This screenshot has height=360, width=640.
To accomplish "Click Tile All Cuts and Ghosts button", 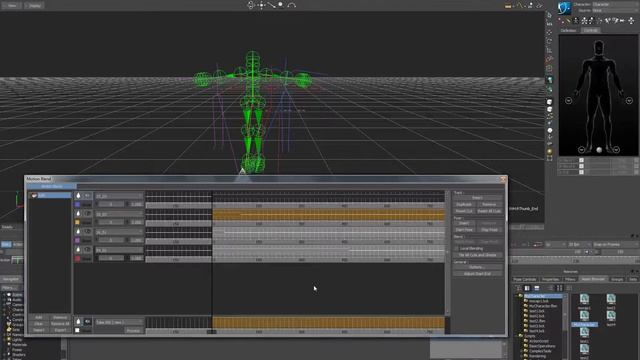I will (477, 255).
